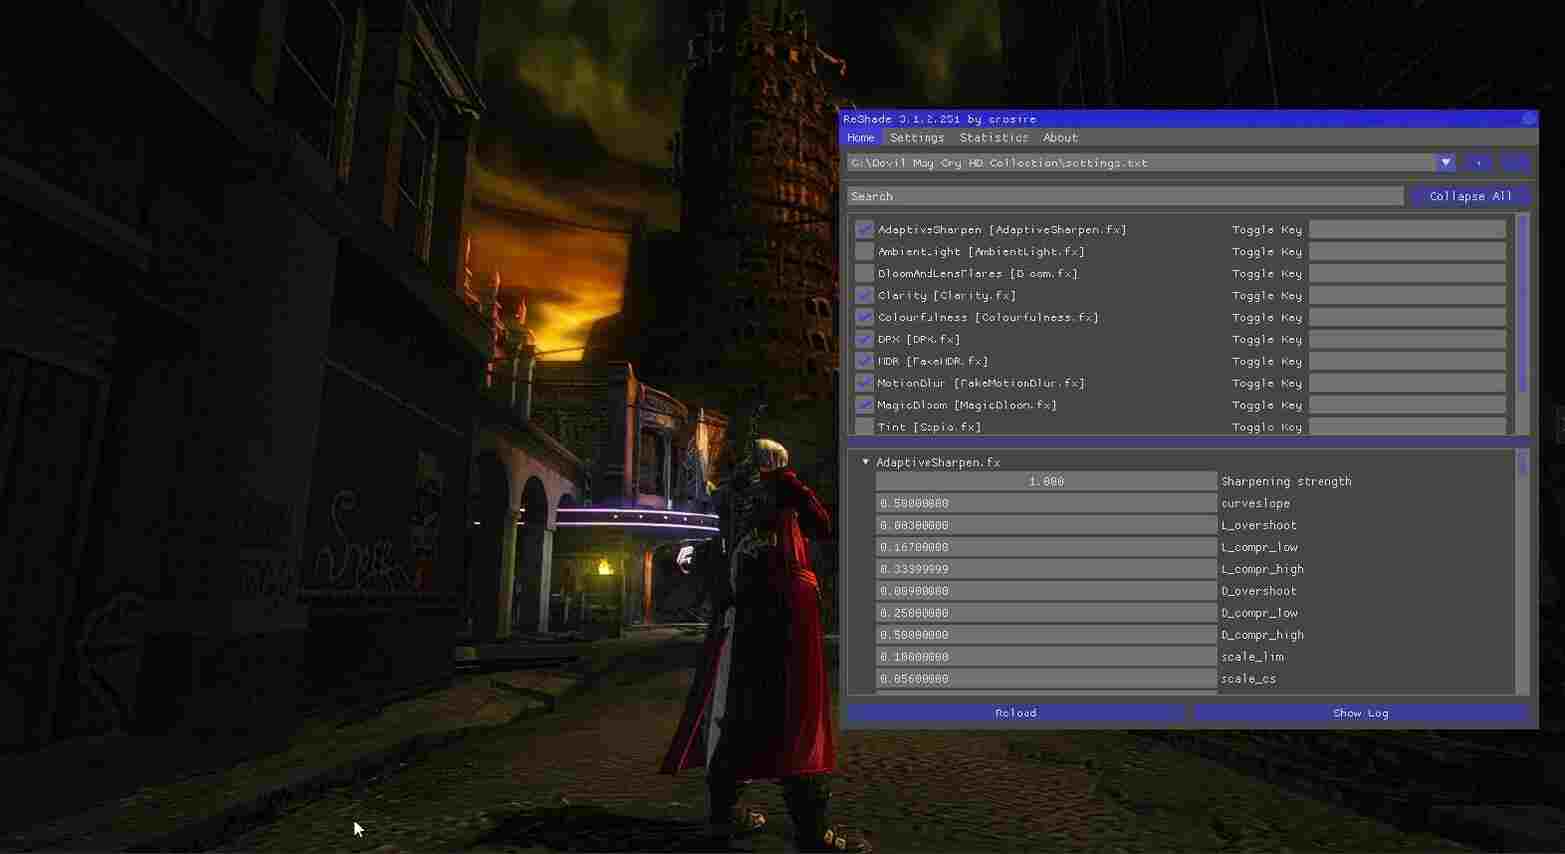Click the curveslope value field

1046,503
